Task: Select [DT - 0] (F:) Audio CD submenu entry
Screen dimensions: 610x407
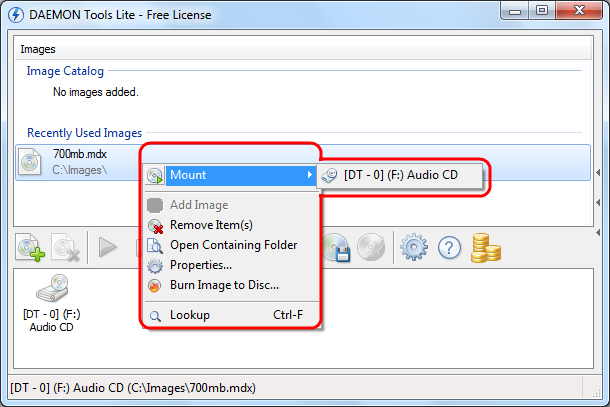Action: [400, 175]
